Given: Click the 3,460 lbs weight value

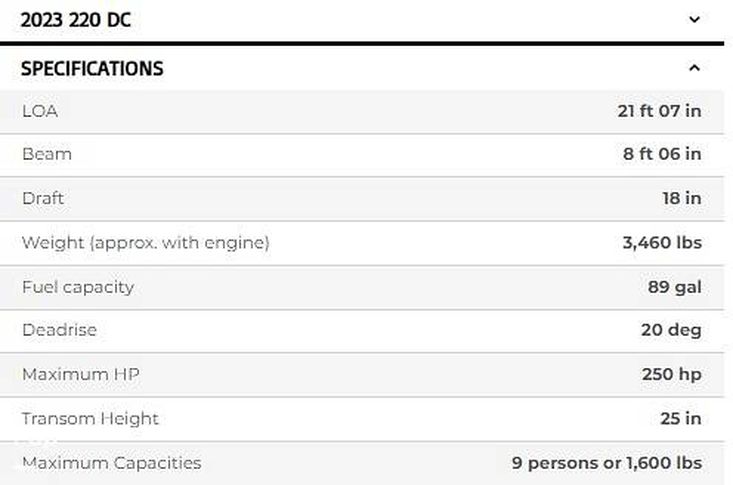Looking at the screenshot, I should pos(662,243).
